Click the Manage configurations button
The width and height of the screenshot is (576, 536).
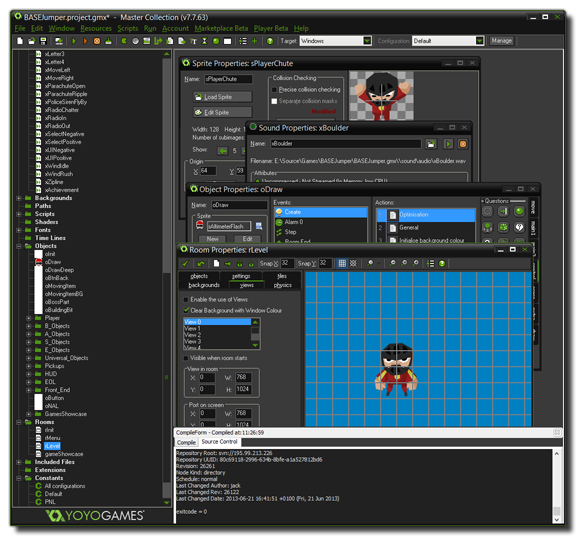(501, 41)
